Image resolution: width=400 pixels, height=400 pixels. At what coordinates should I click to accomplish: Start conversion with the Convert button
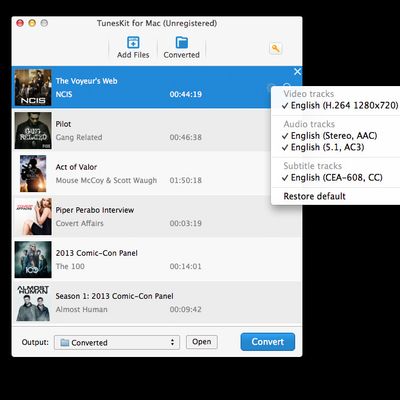tap(268, 342)
